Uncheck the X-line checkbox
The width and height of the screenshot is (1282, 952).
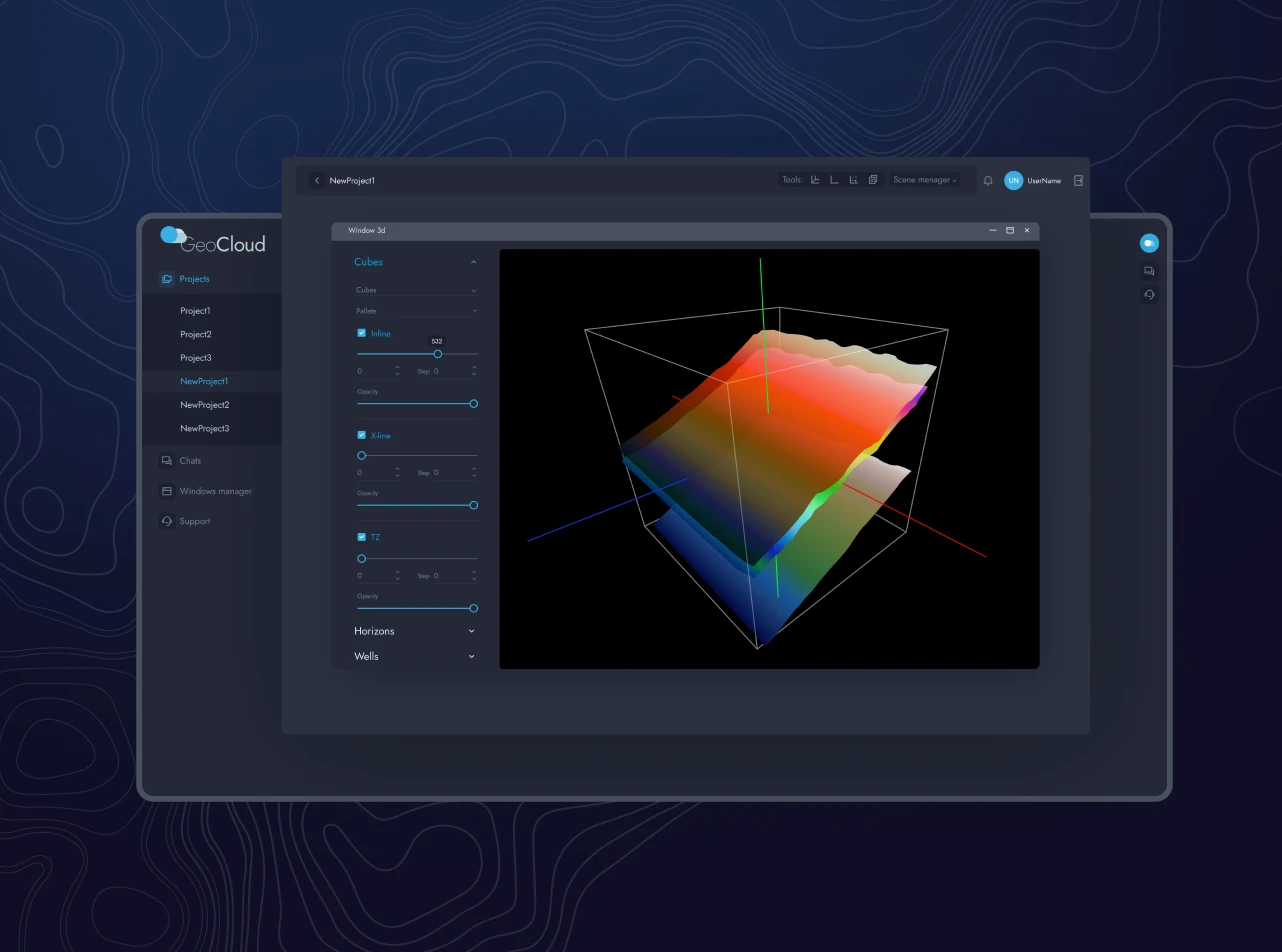tap(362, 435)
